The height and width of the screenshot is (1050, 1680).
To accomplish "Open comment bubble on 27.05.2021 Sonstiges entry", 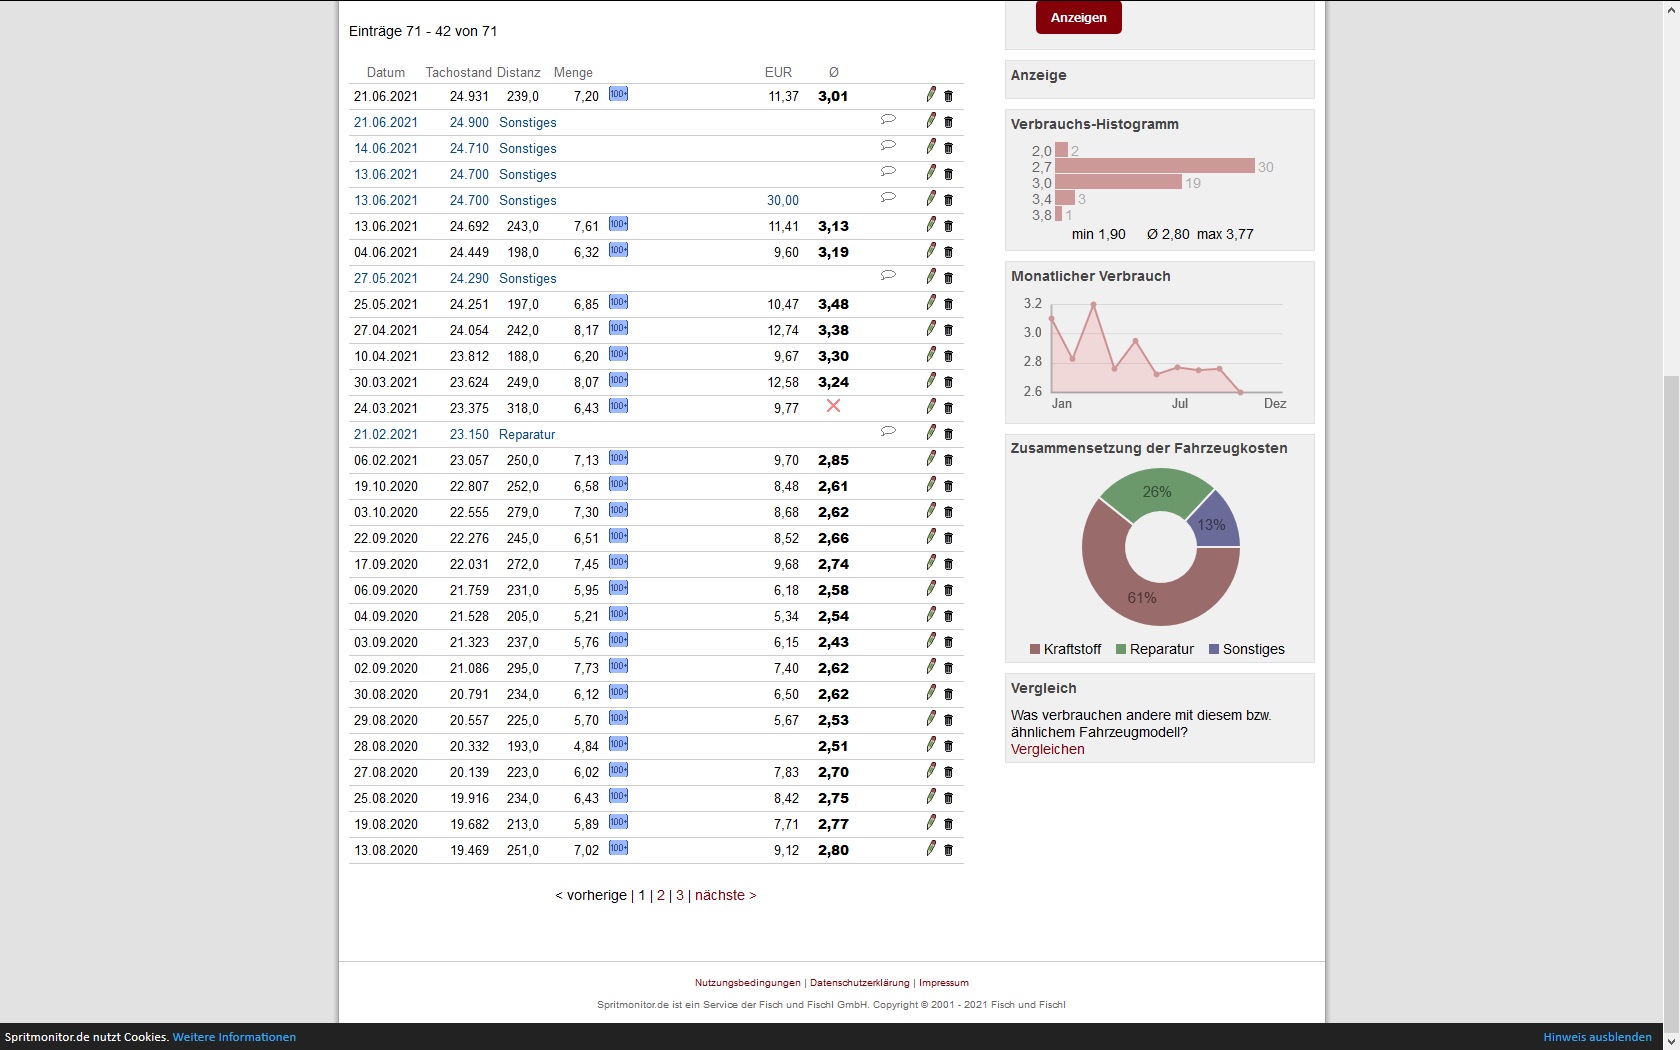I will [887, 276].
